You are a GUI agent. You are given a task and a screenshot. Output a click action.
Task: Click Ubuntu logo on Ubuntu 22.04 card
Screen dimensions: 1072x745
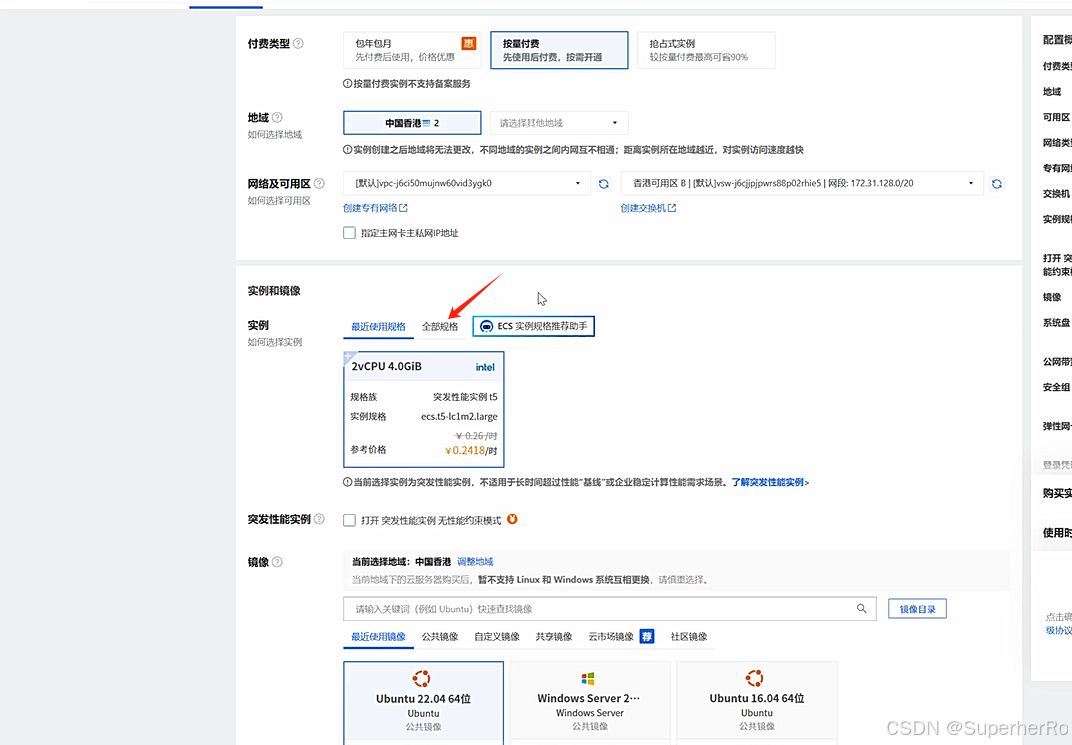coord(421,678)
